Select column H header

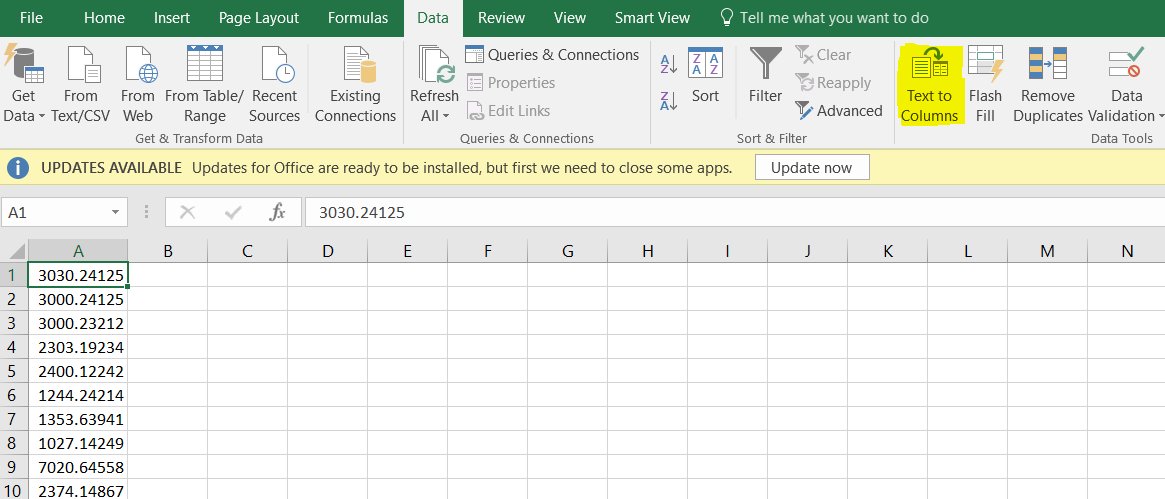click(x=647, y=251)
